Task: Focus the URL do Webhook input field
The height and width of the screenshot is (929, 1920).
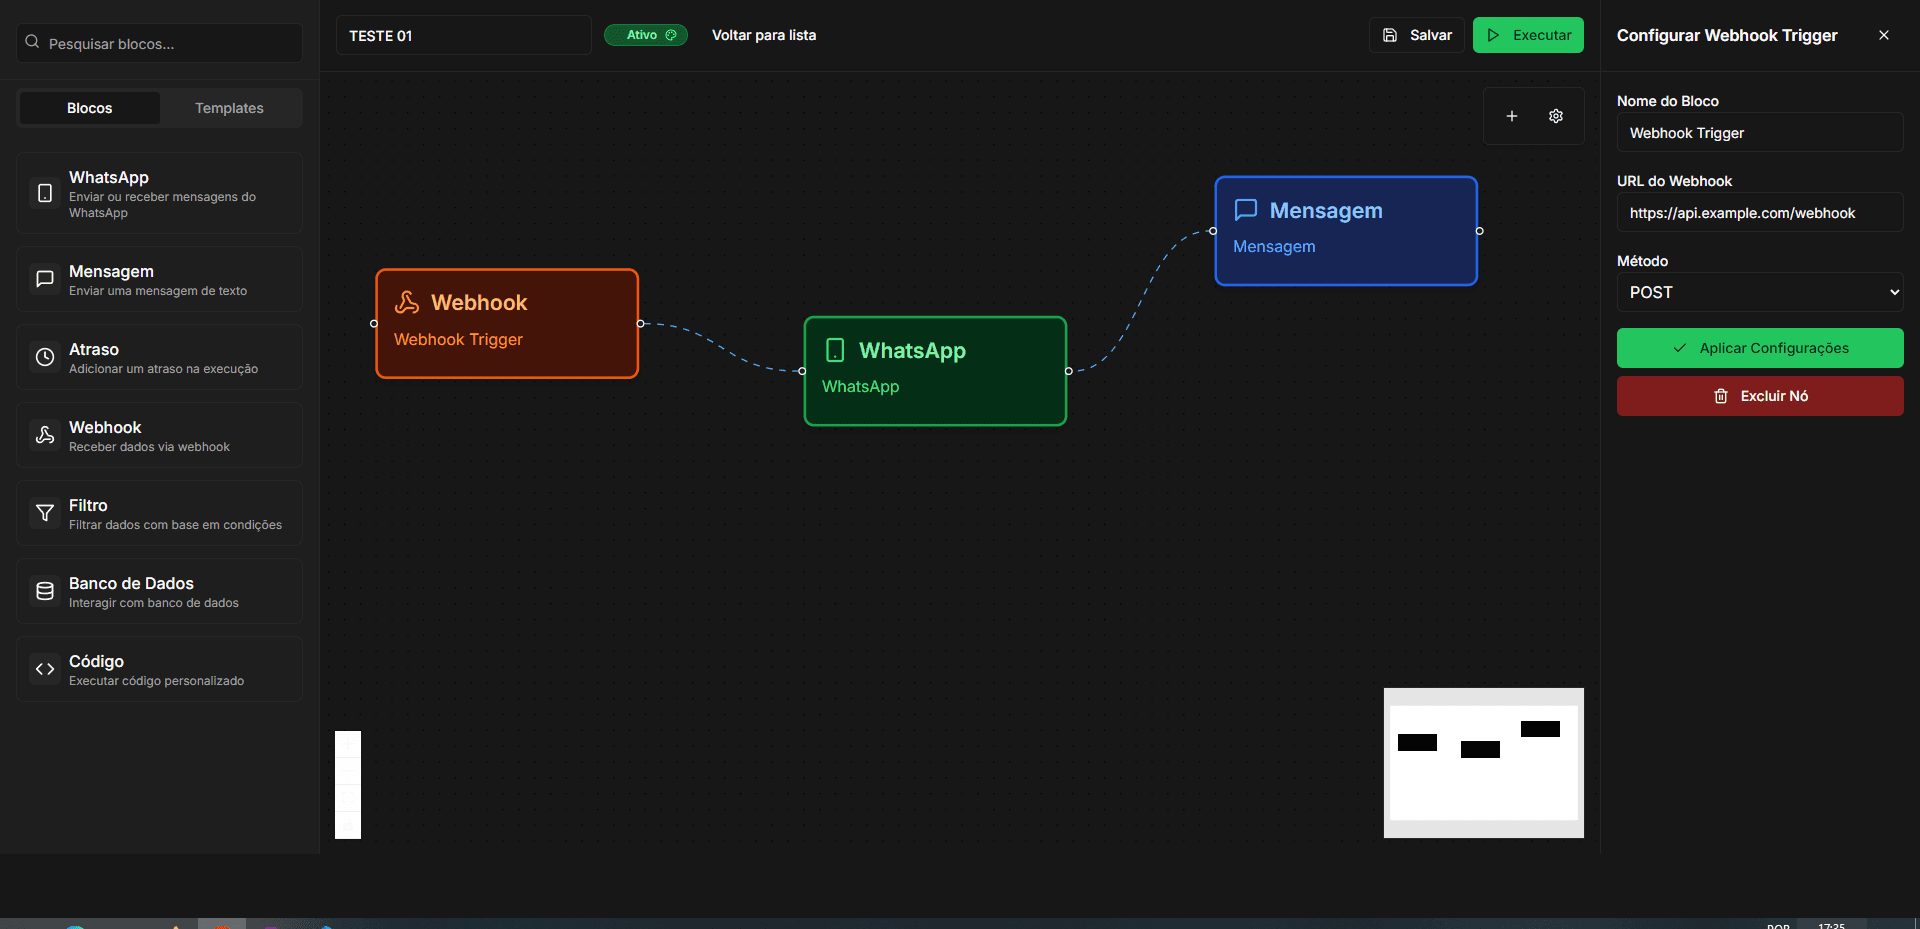Action: (1759, 213)
